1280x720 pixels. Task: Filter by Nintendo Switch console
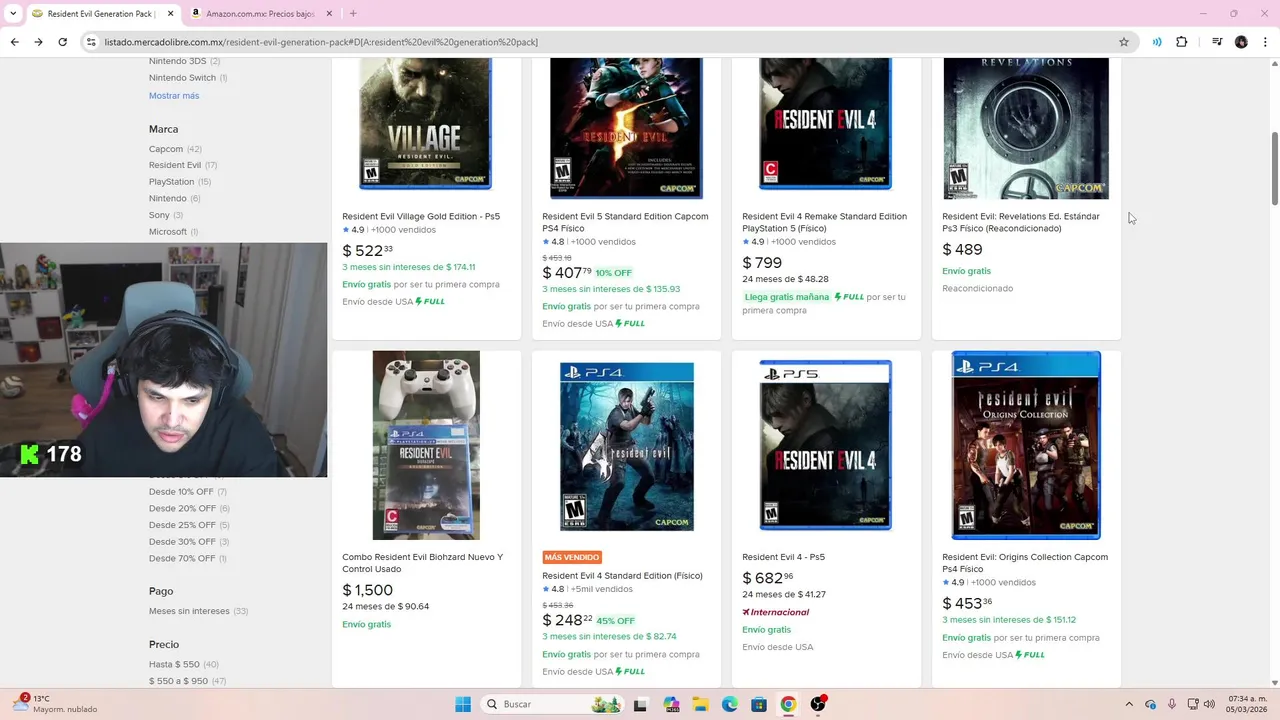point(182,77)
